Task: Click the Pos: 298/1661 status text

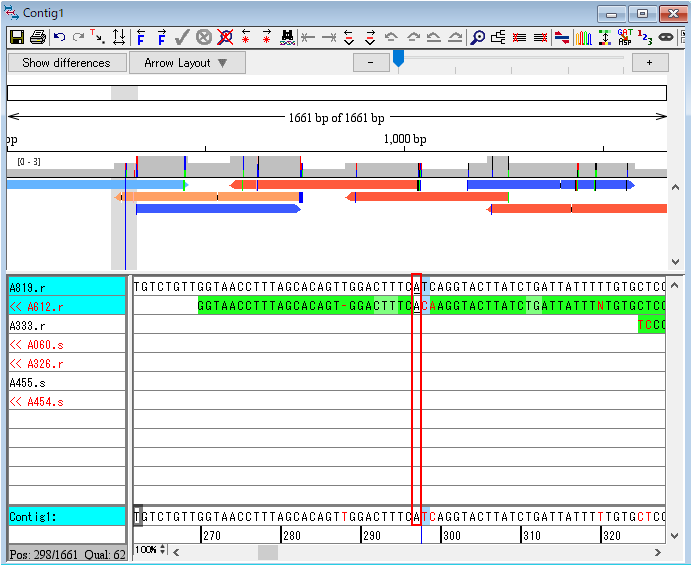Action: click(44, 554)
